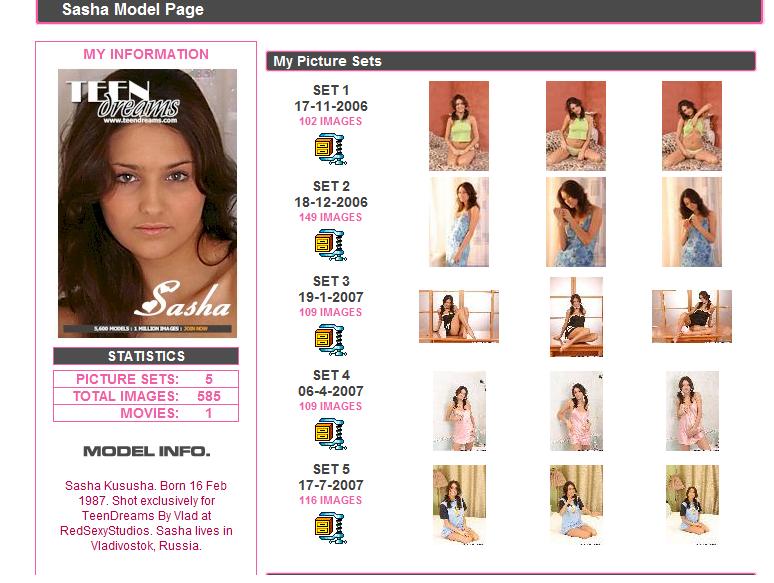The height and width of the screenshot is (583, 774).
Task: Click the 109 Images link under Set 3
Action: point(330,312)
